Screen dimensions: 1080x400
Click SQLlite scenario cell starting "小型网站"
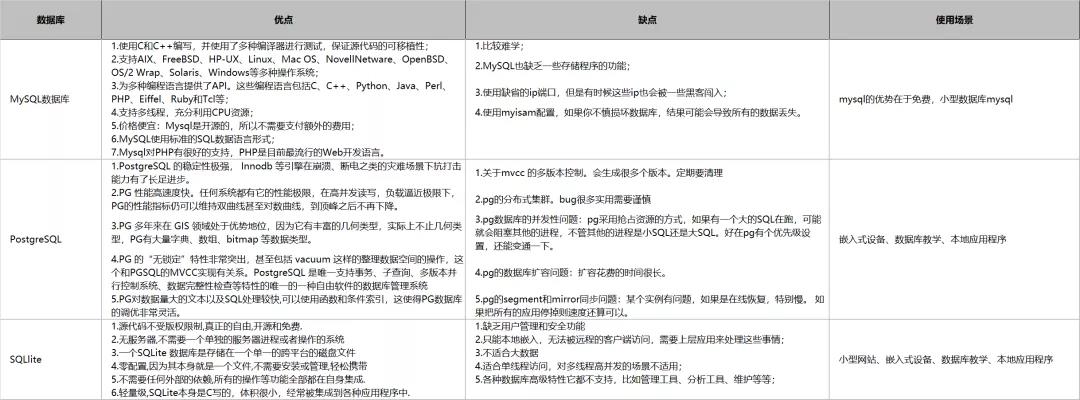pyautogui.click(x=946, y=359)
